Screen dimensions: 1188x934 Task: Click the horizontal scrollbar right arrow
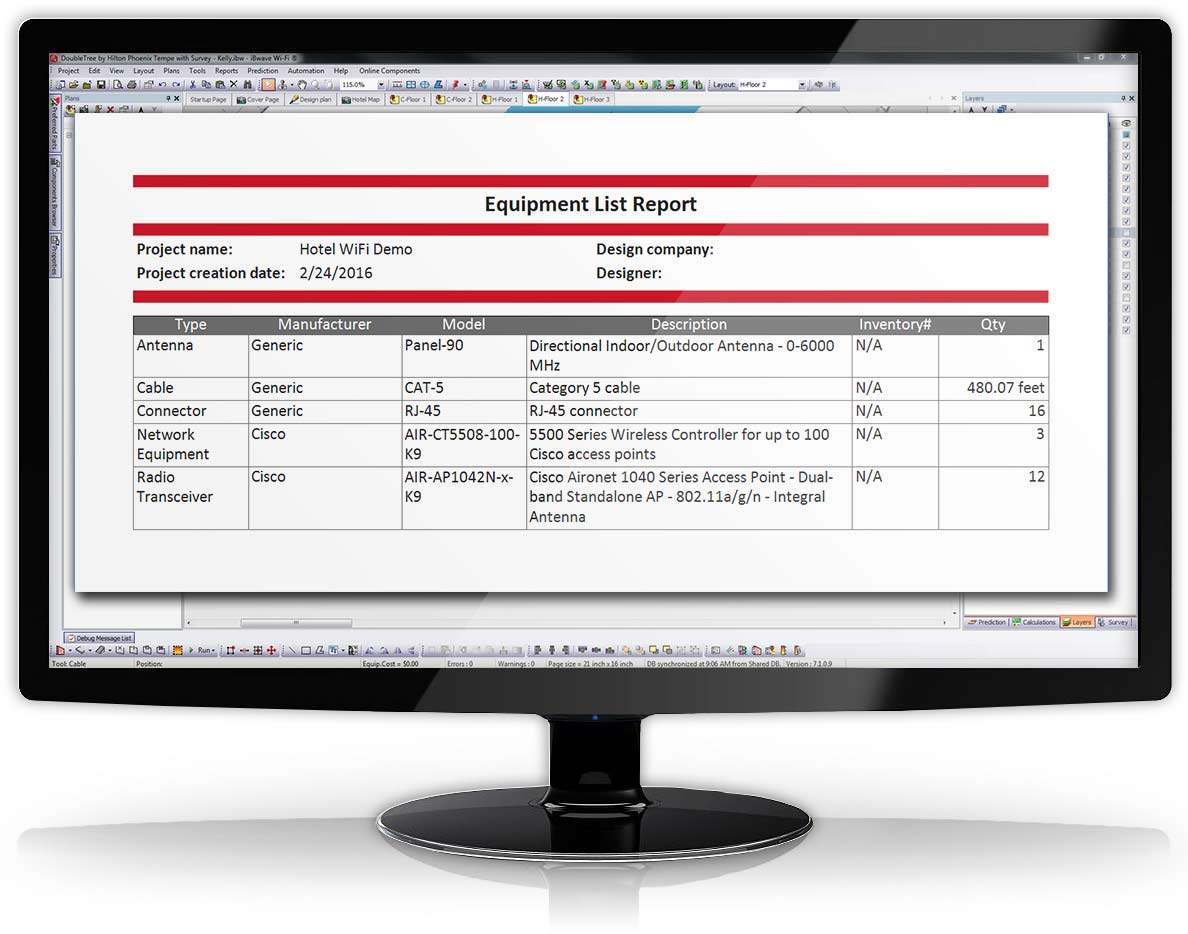pos(944,623)
